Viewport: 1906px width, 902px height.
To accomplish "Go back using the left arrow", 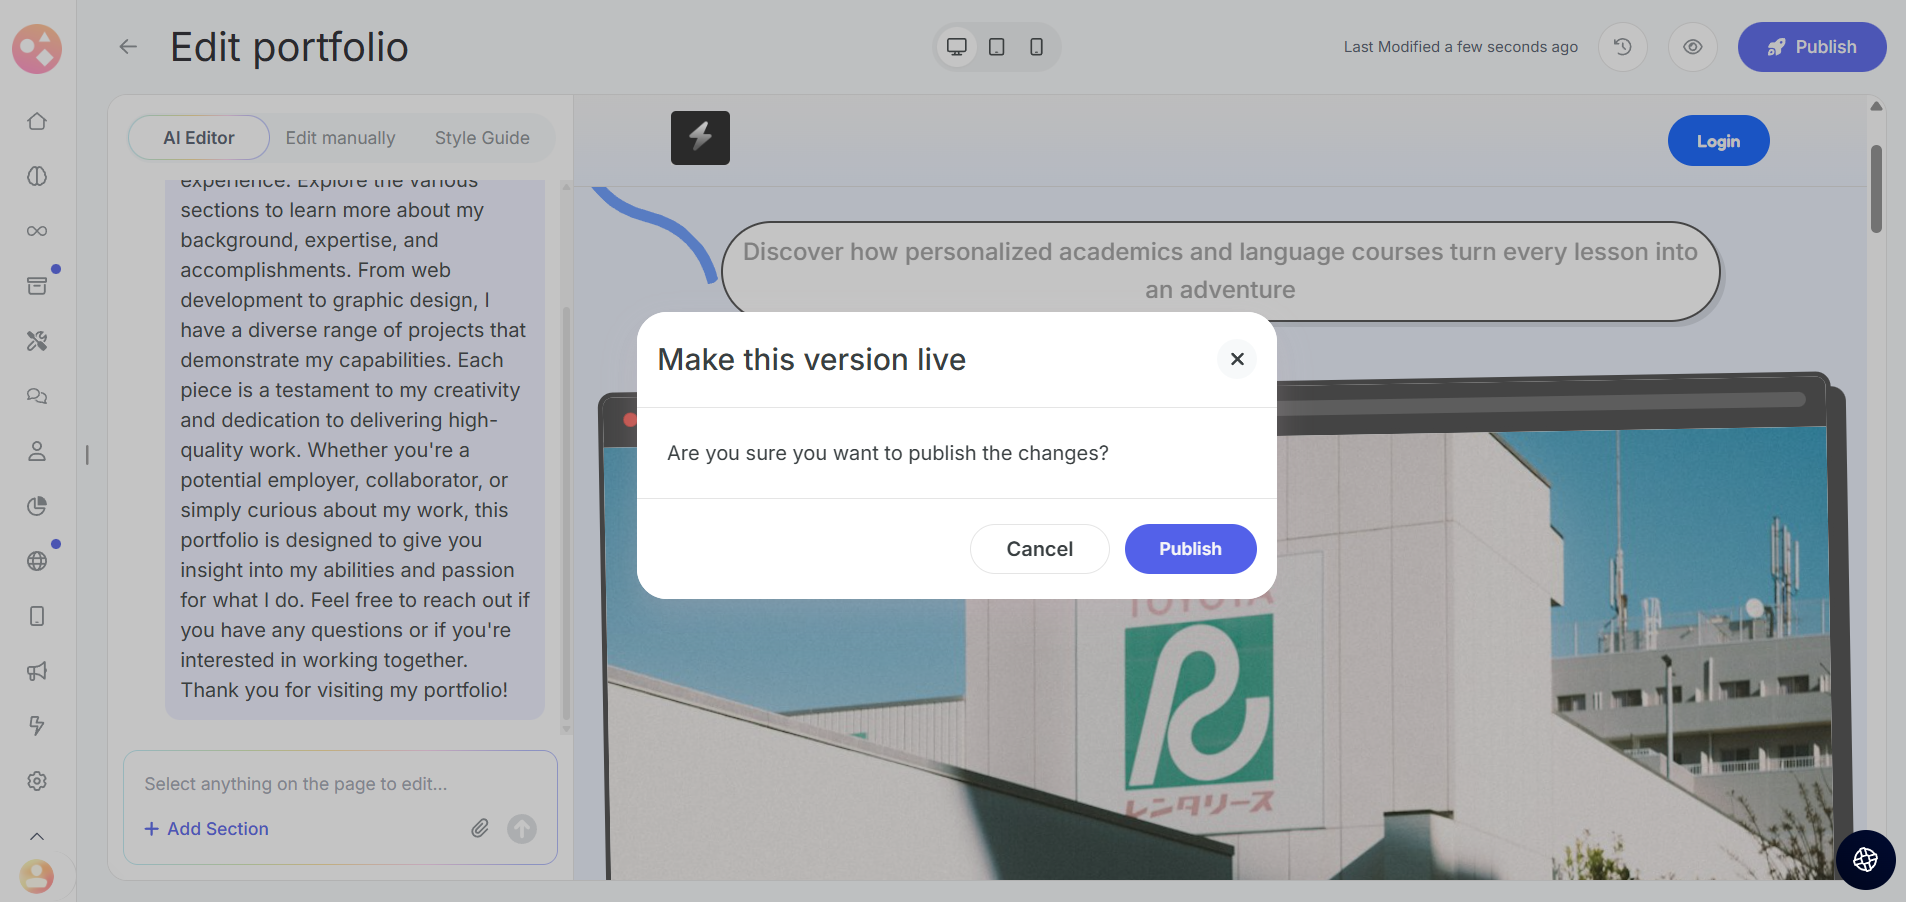I will pyautogui.click(x=128, y=47).
